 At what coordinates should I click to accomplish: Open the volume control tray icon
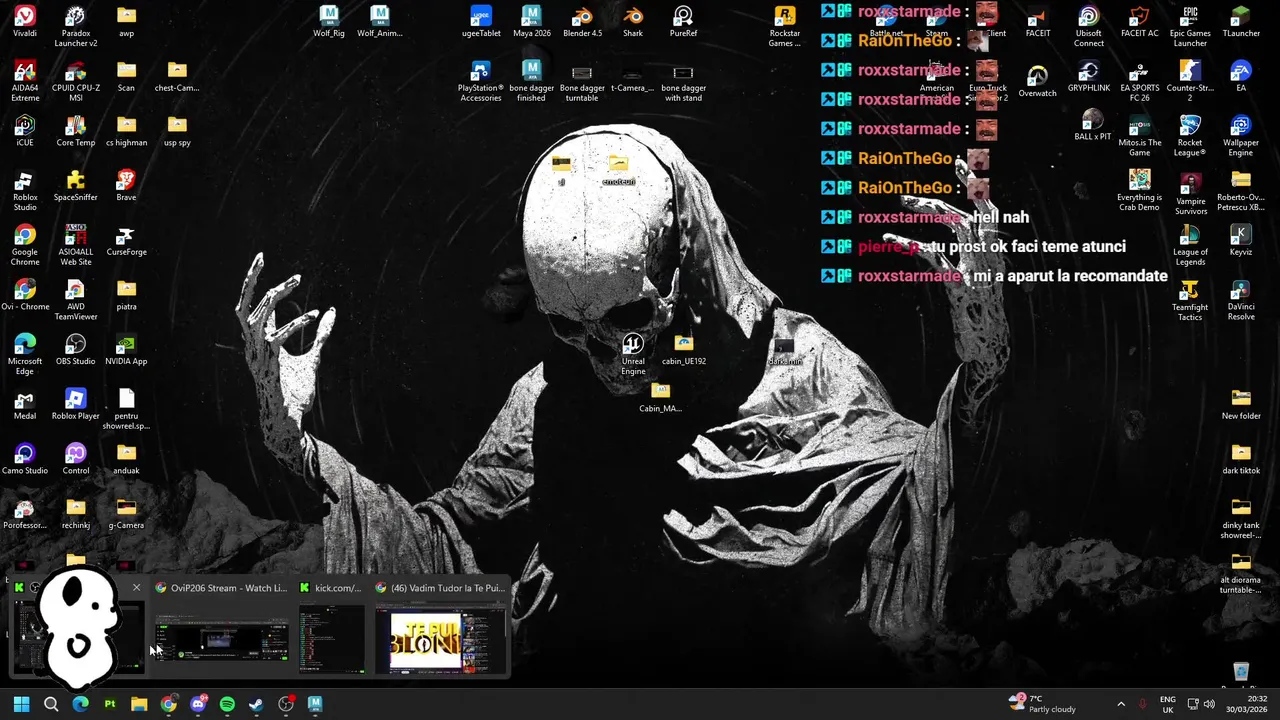coord(1209,704)
